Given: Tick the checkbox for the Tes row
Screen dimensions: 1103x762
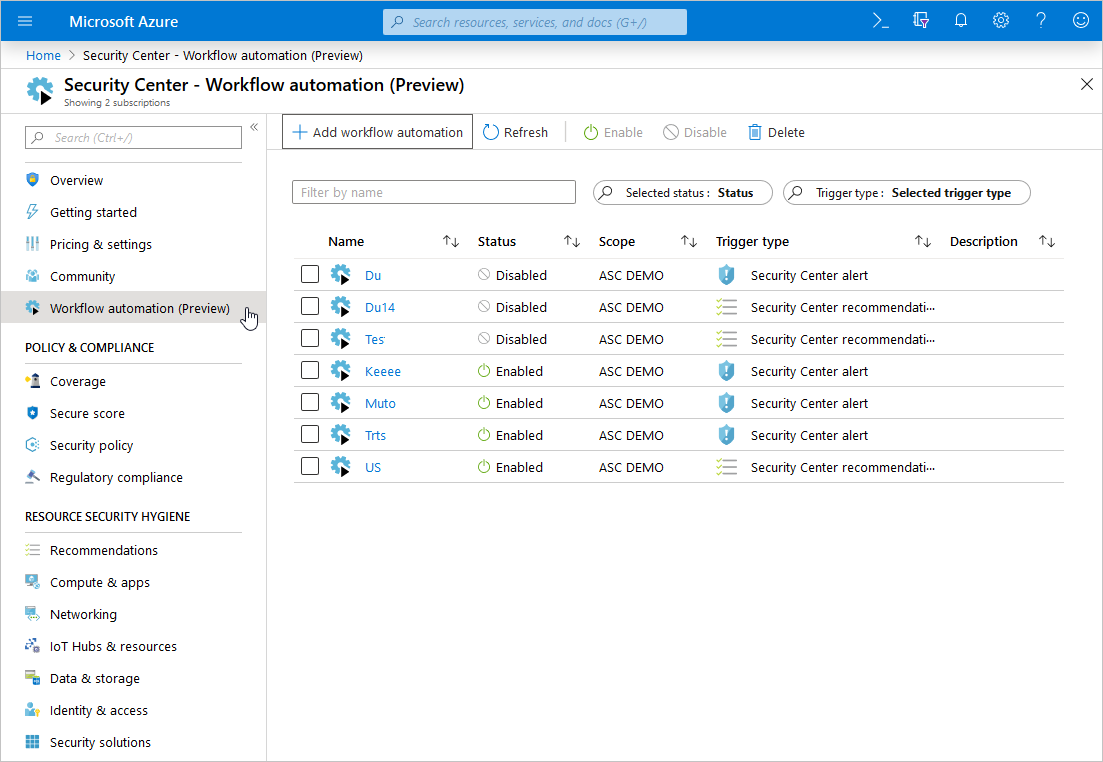Looking at the screenshot, I should point(310,338).
